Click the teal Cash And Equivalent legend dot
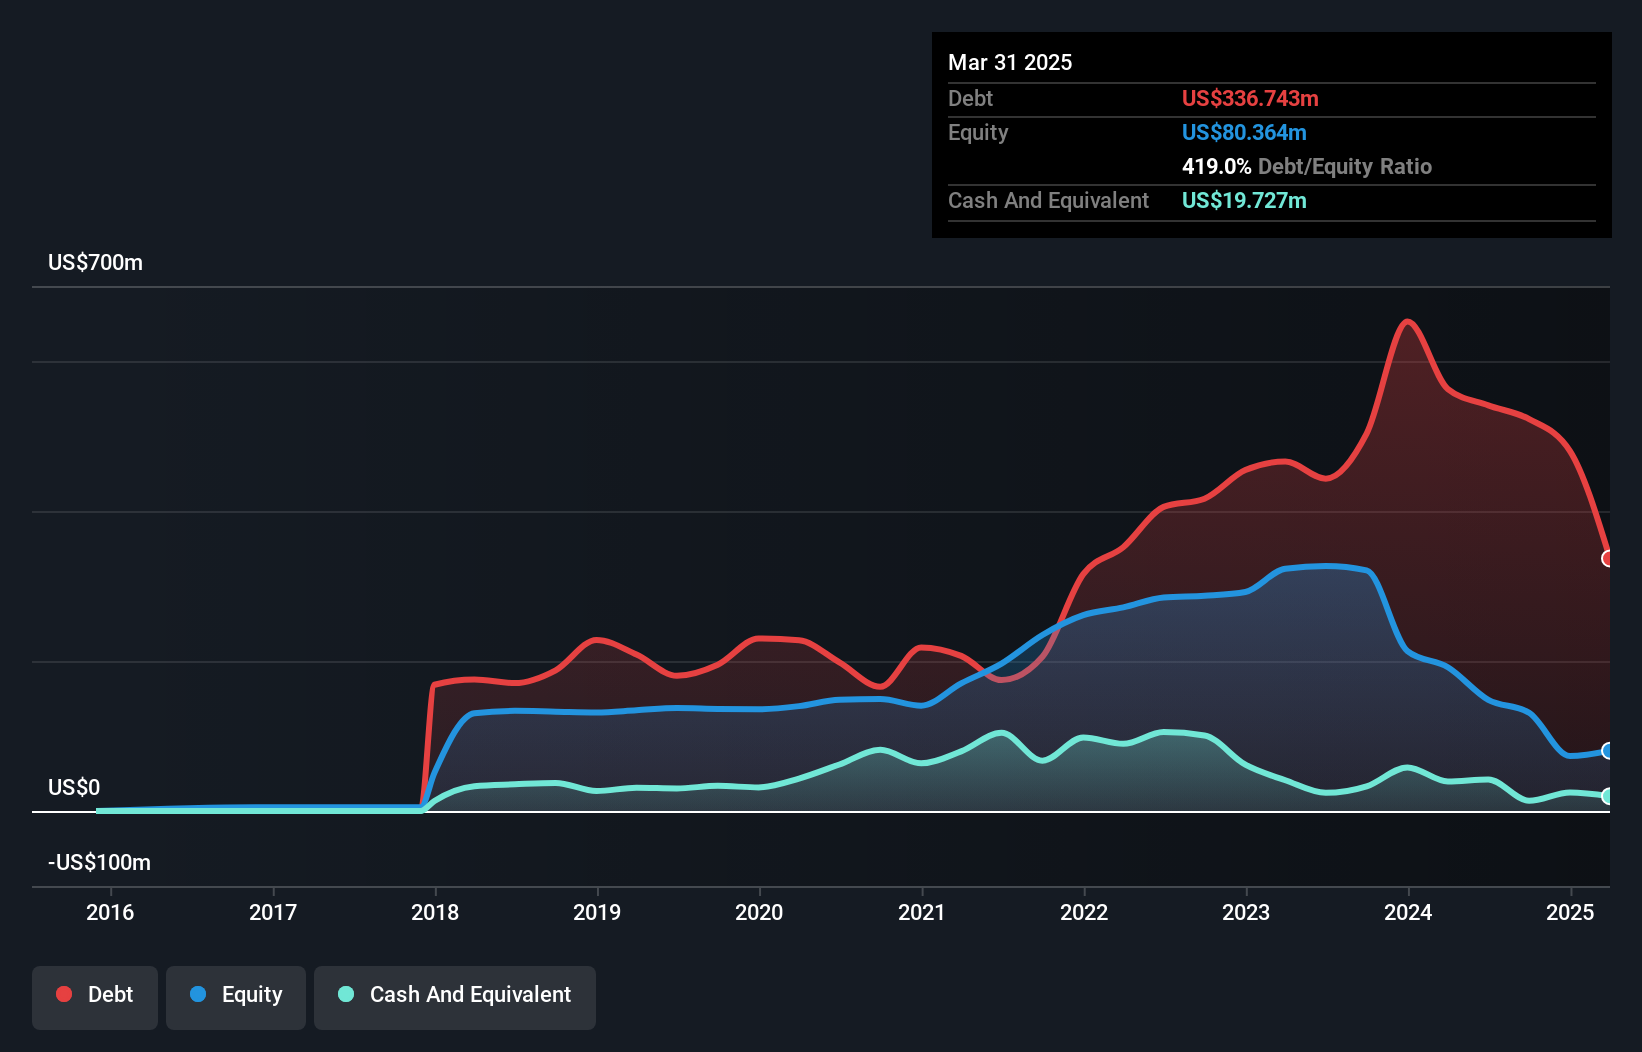Screen dimensions: 1642x1052 pyautogui.click(x=345, y=994)
